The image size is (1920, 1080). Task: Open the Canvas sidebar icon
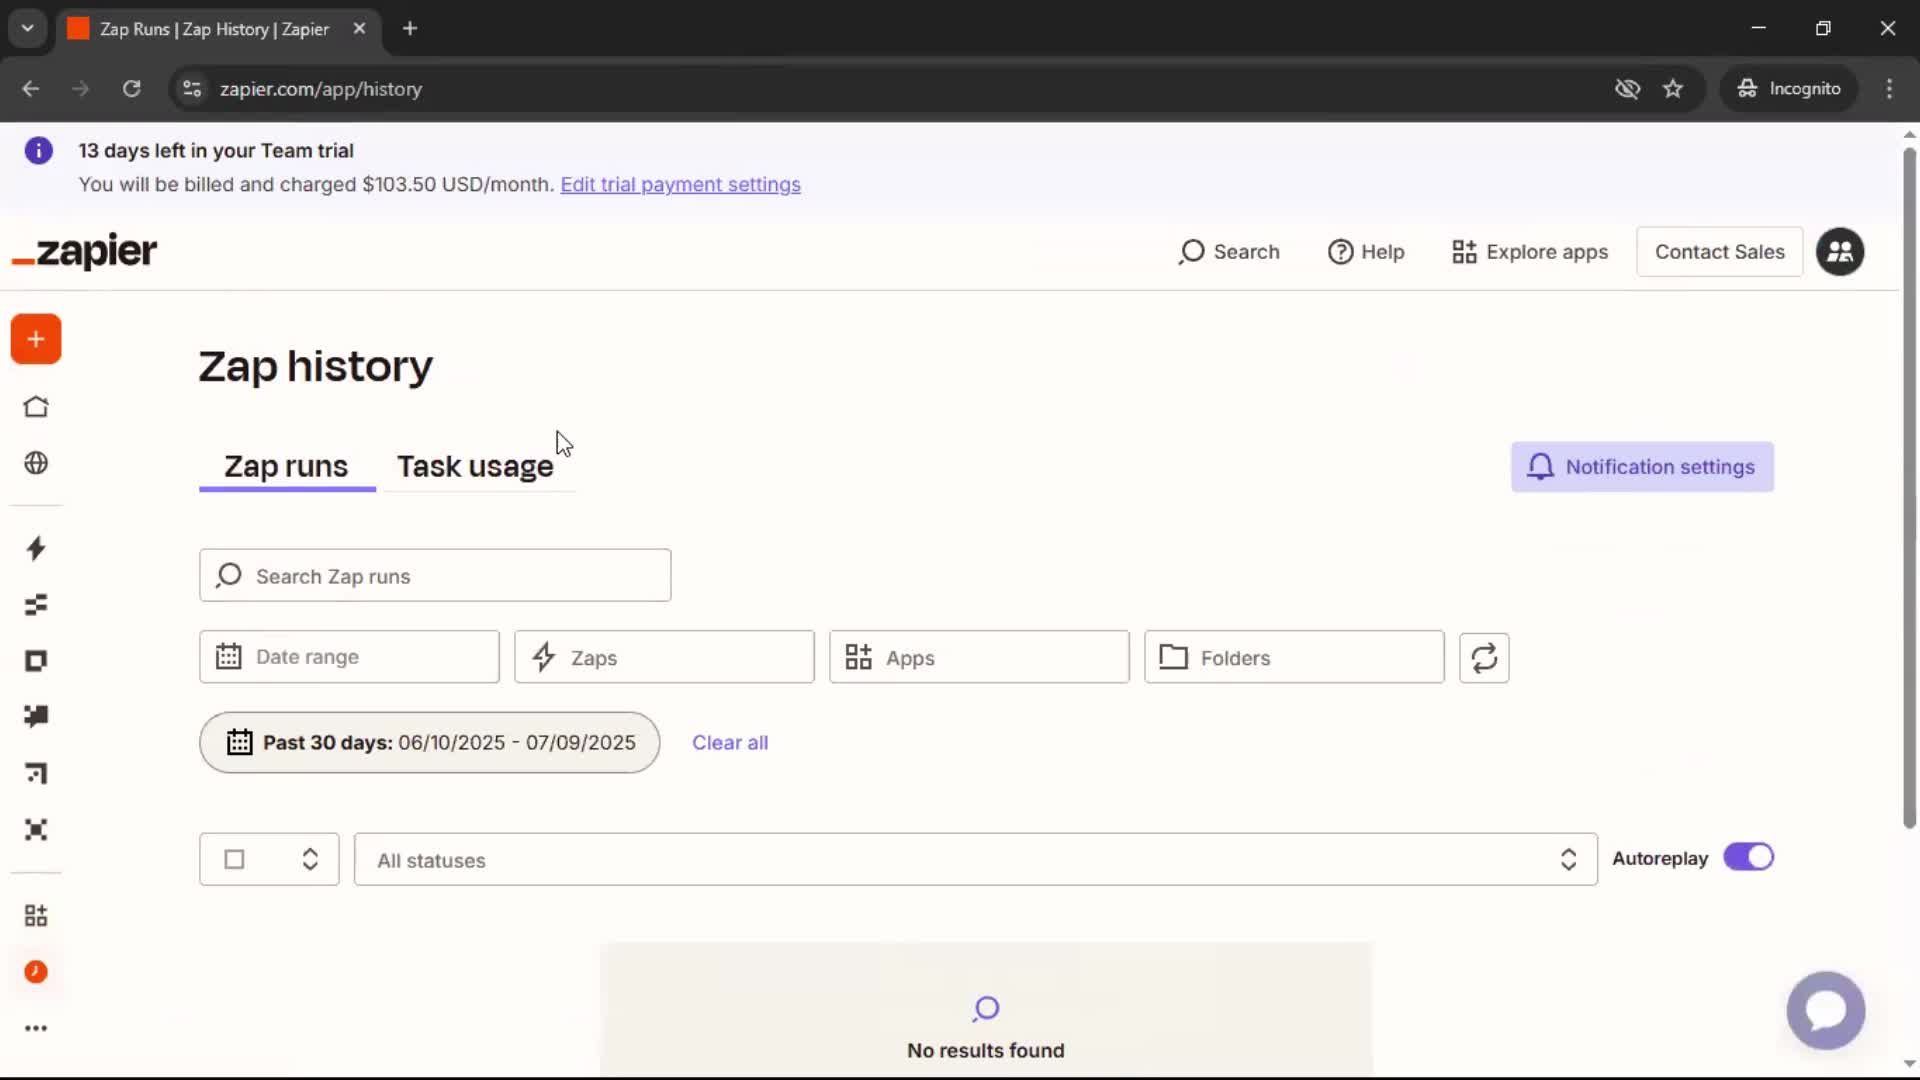36,773
